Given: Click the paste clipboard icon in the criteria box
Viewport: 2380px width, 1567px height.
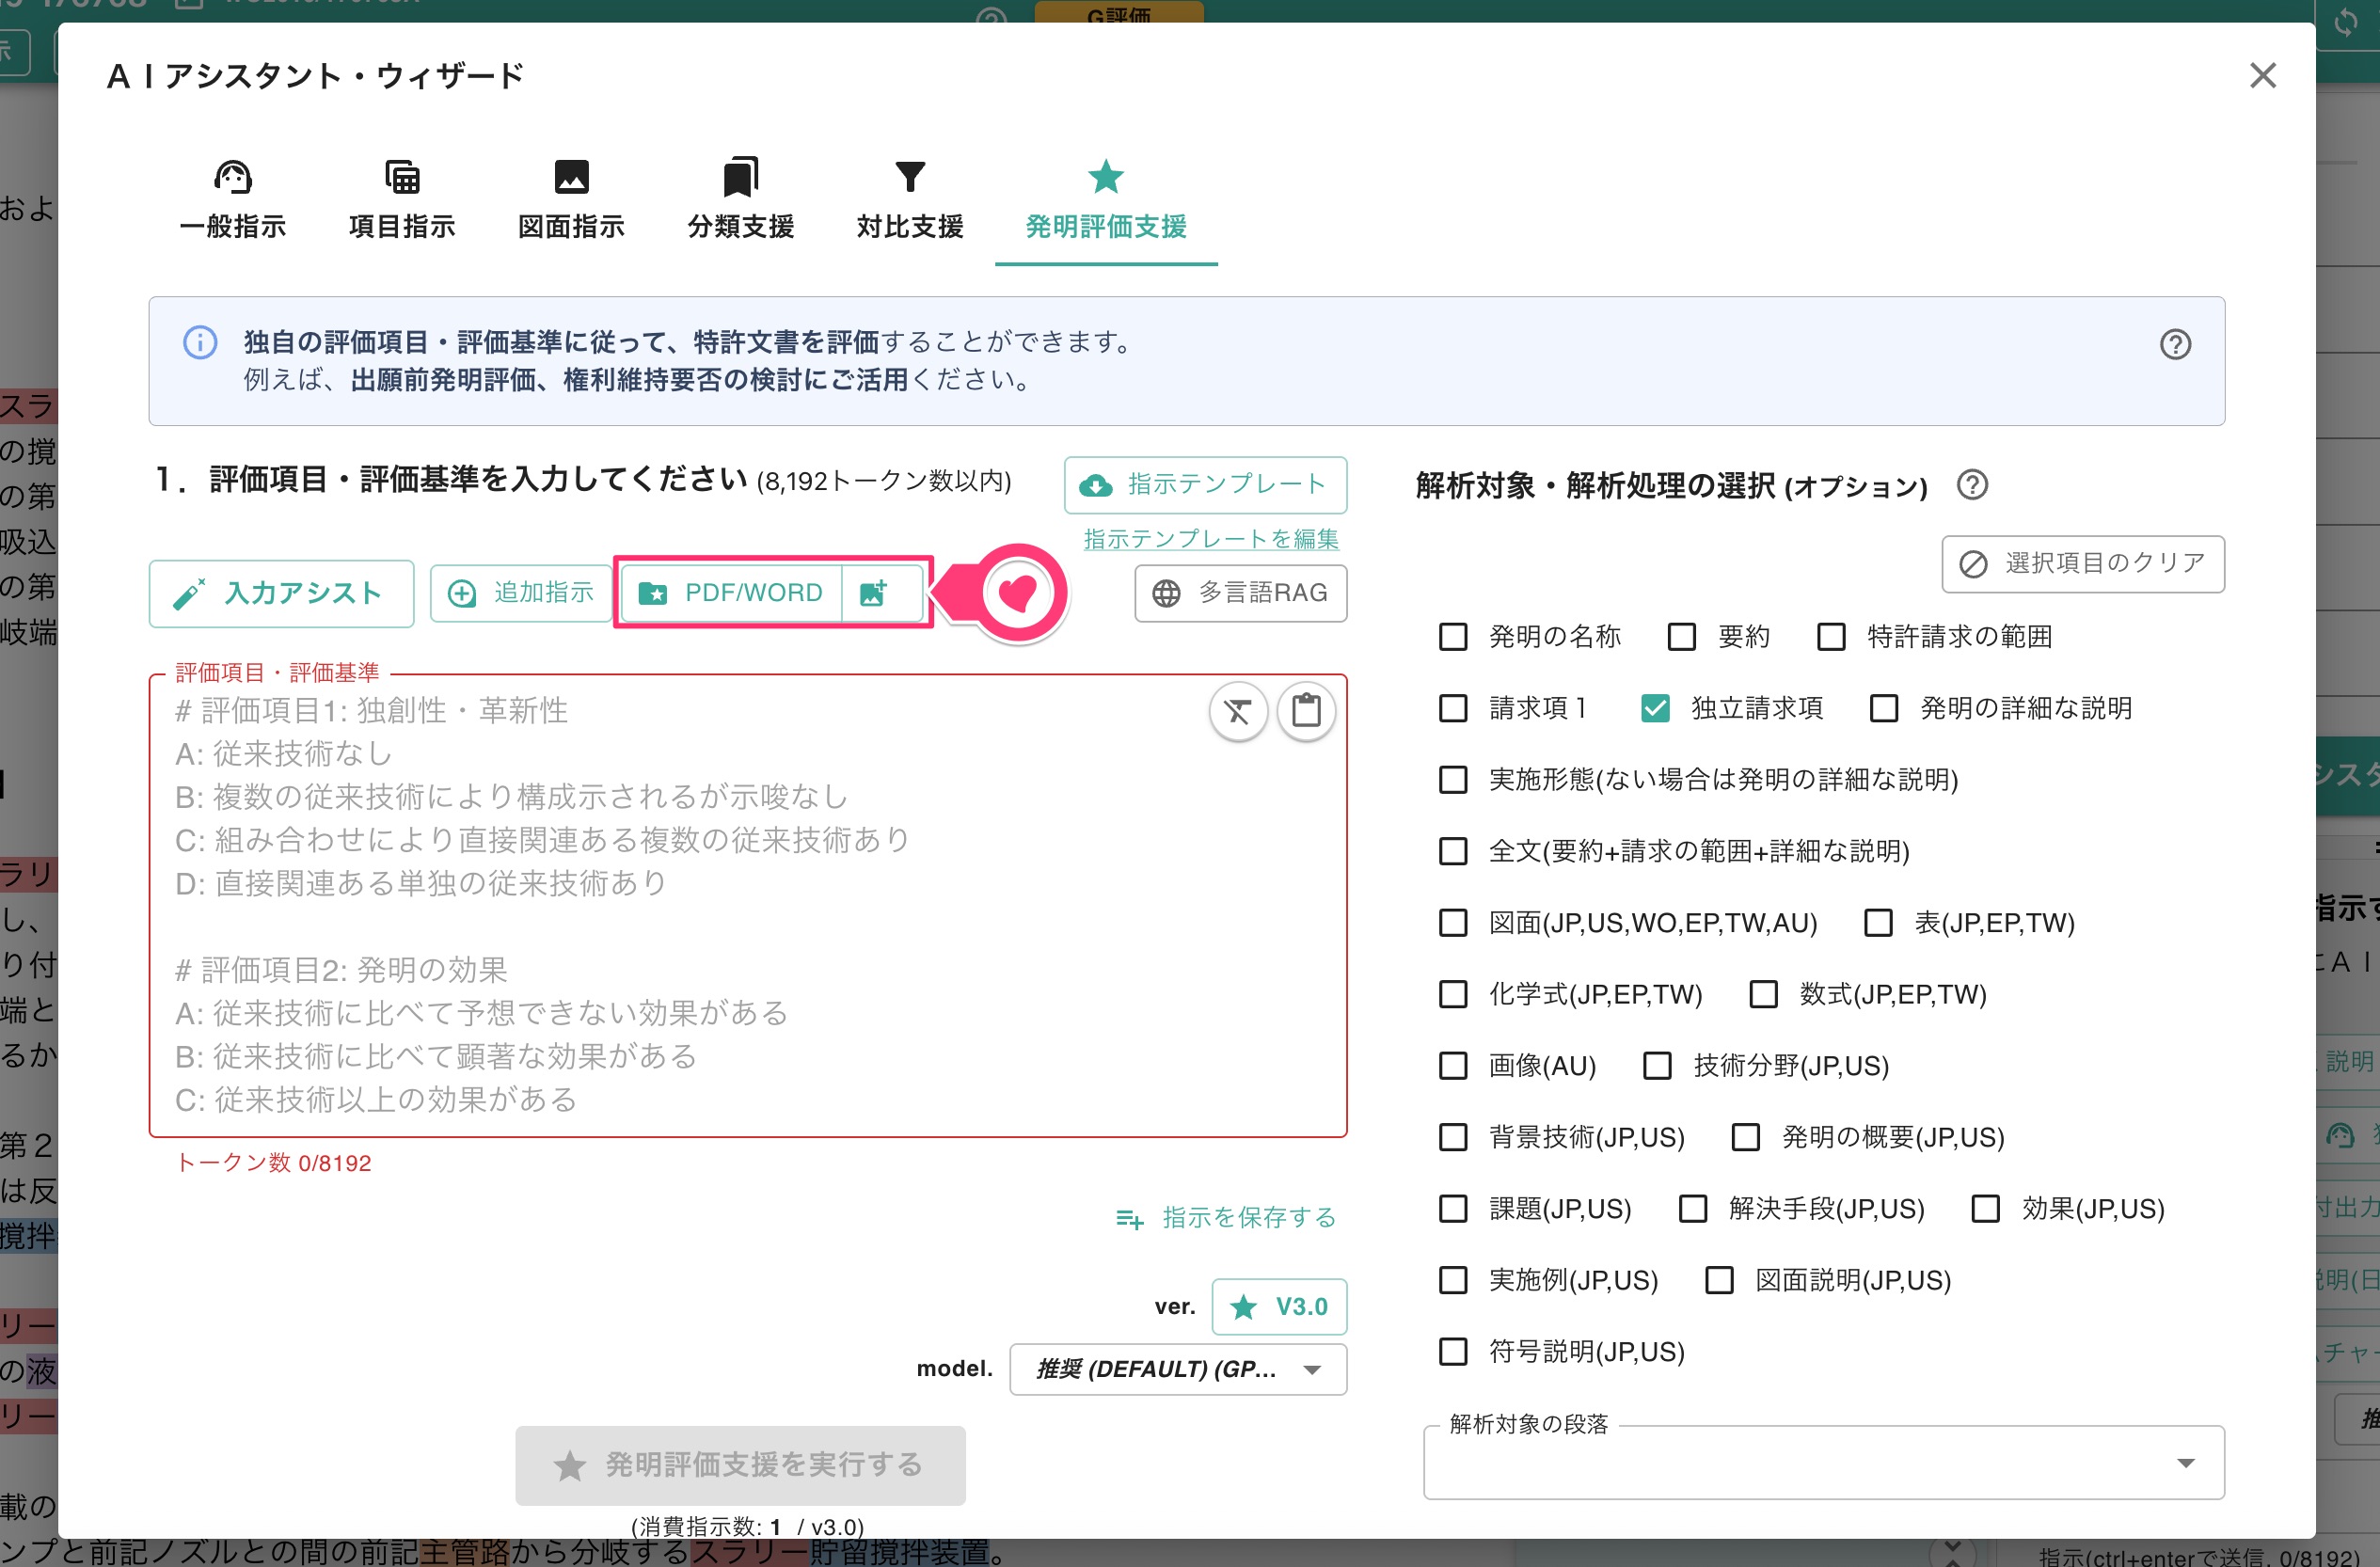Looking at the screenshot, I should [x=1306, y=711].
